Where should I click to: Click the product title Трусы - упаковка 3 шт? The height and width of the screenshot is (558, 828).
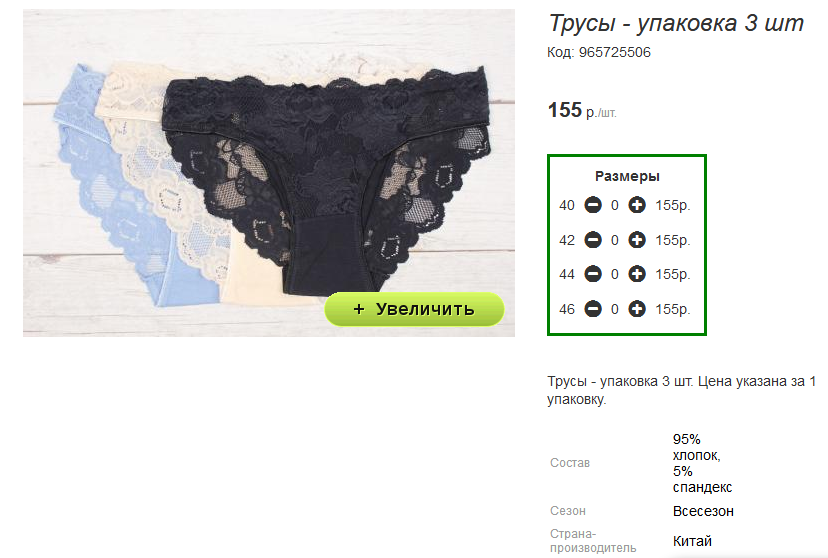[x=676, y=23]
